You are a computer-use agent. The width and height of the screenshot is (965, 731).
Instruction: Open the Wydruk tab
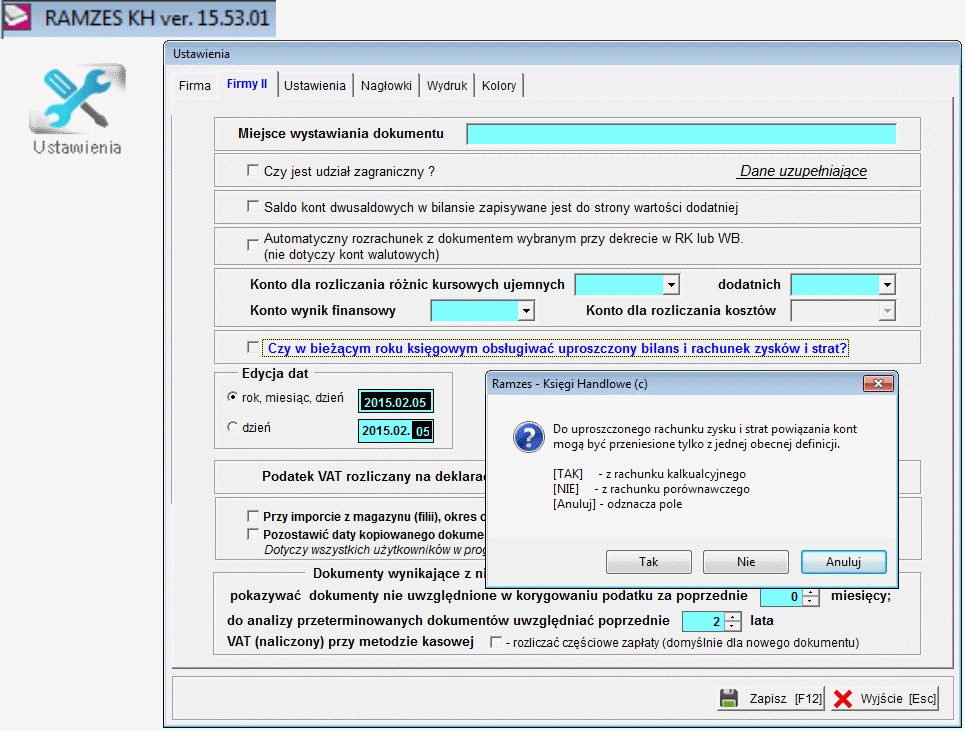pos(447,86)
